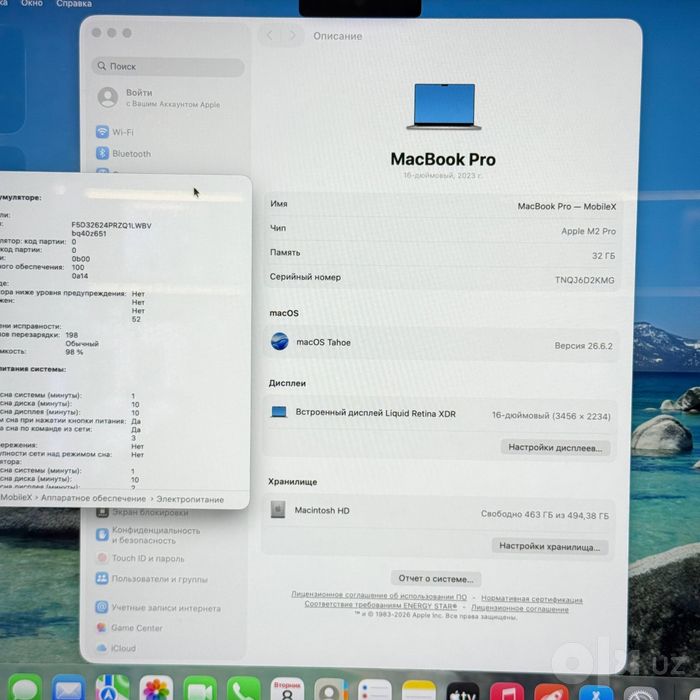Click the System Settings gear in Dock

tap(641, 693)
